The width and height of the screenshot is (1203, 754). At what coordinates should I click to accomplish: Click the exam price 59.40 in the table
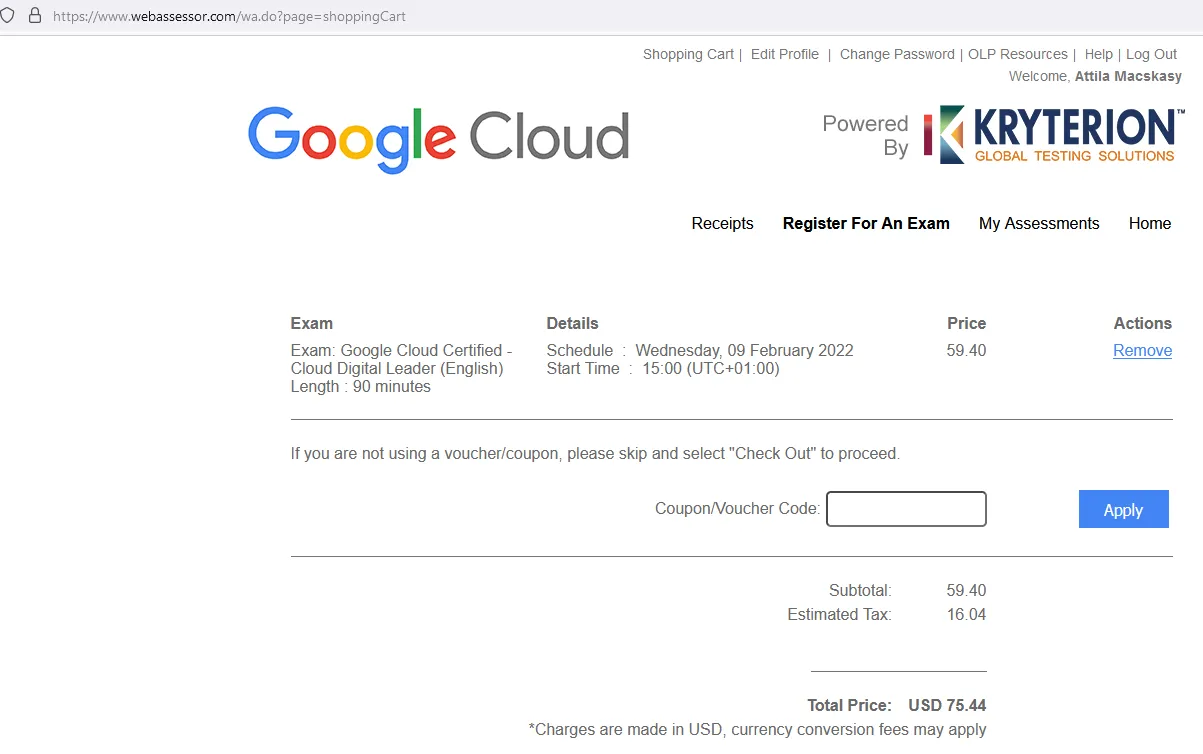pos(966,350)
